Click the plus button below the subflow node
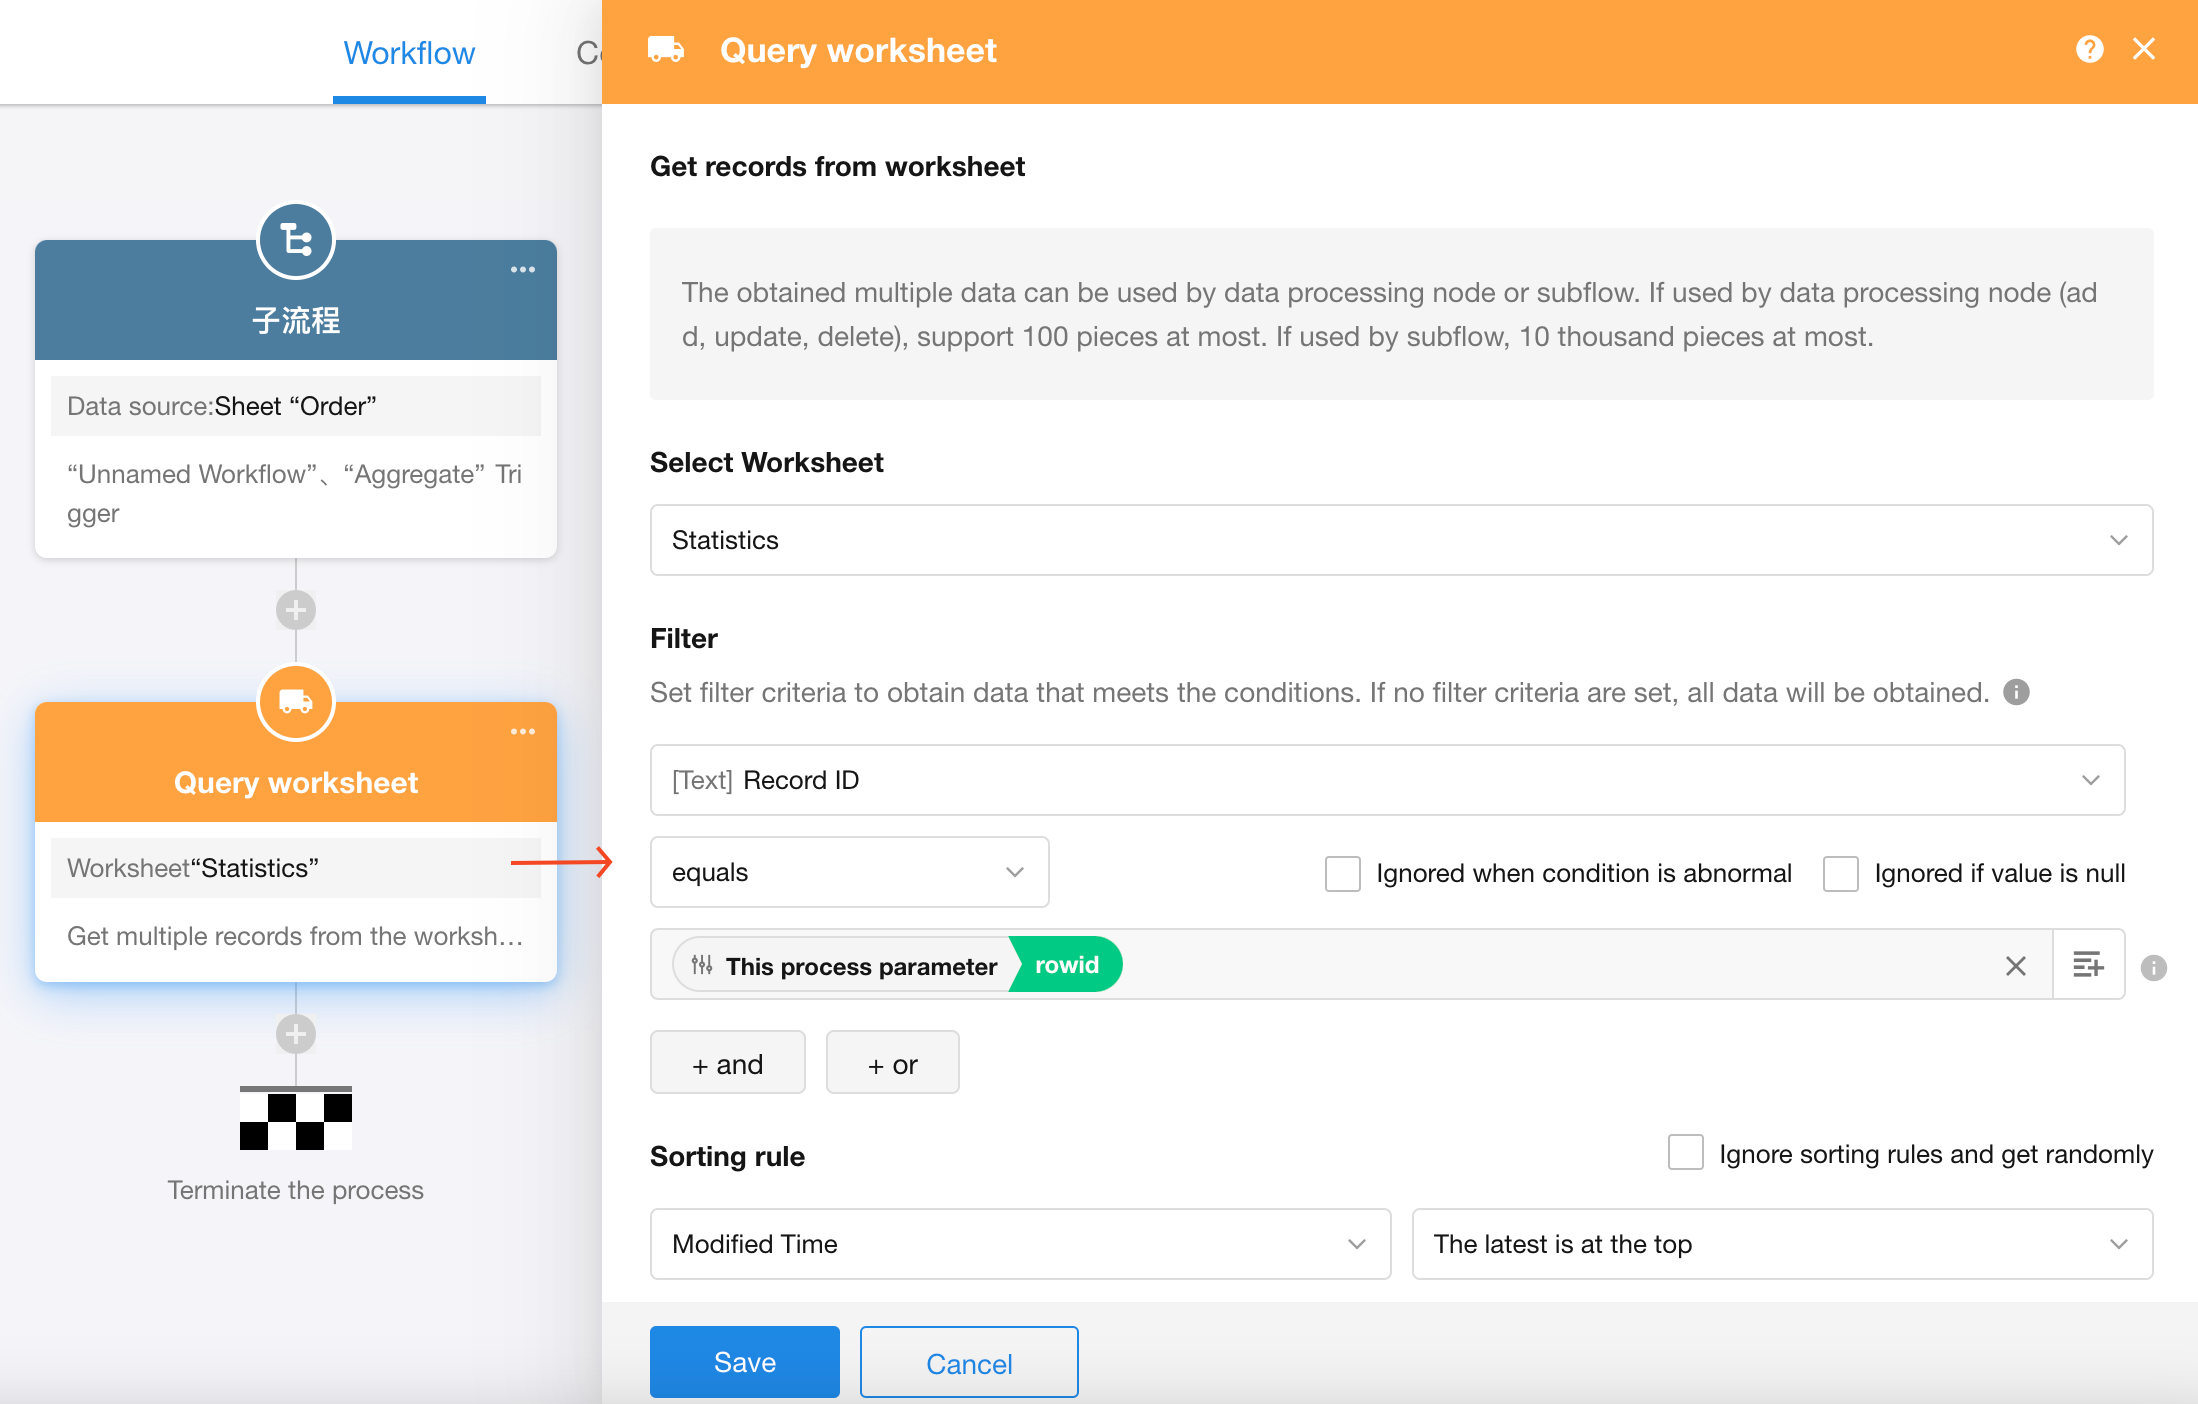The height and width of the screenshot is (1404, 2198). tap(296, 610)
